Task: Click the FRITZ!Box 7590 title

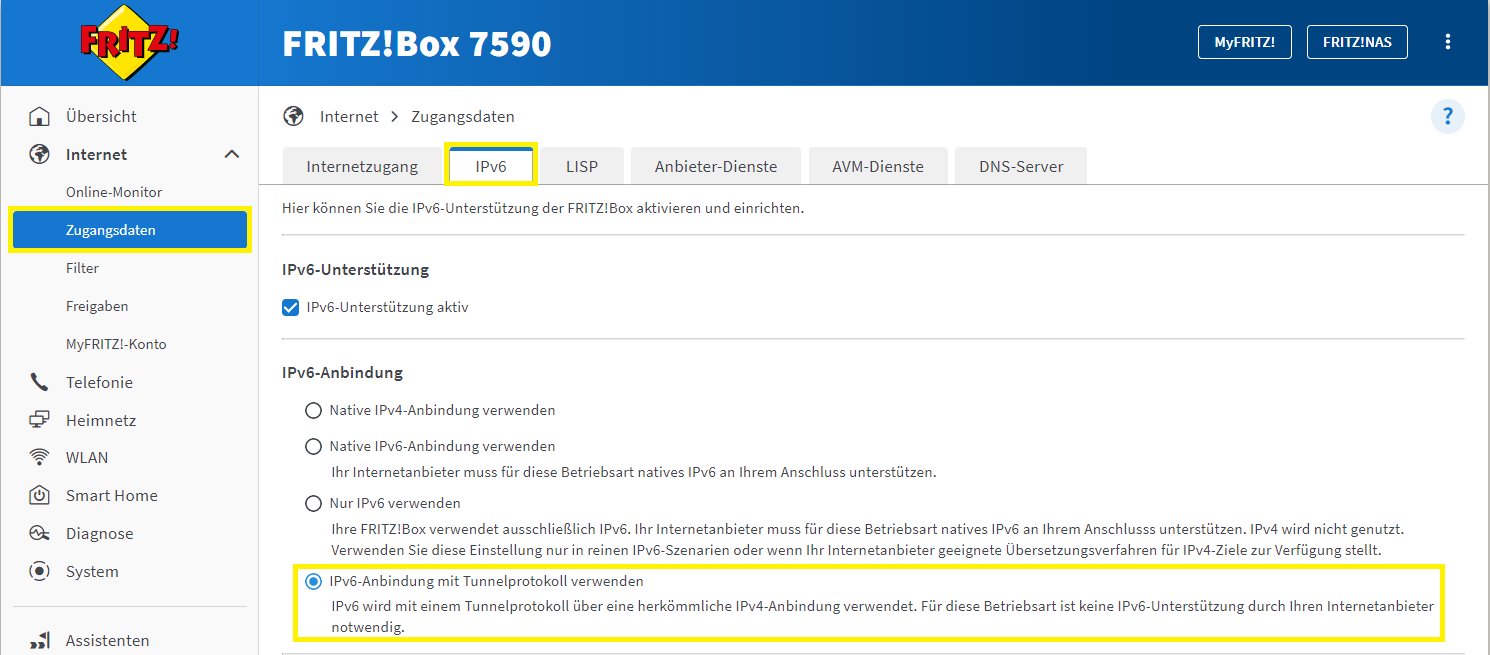Action: (x=417, y=44)
